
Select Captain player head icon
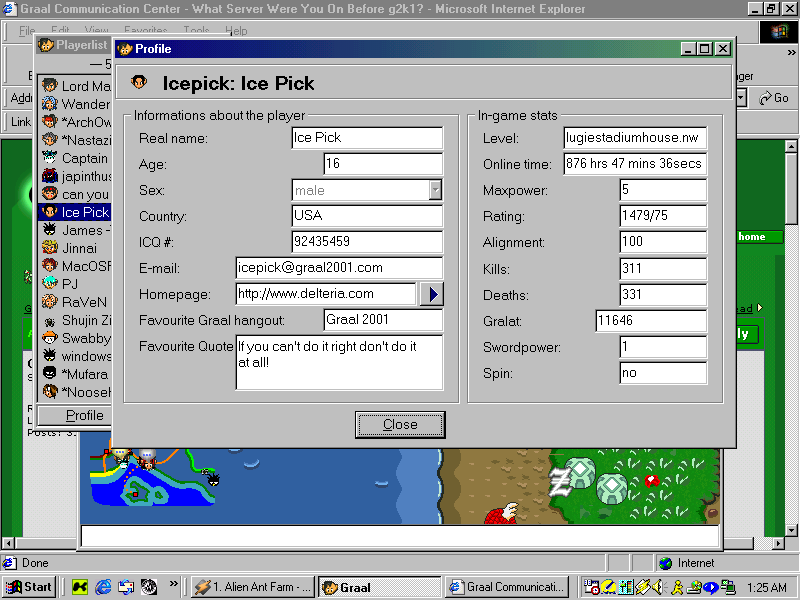pyautogui.click(x=49, y=158)
